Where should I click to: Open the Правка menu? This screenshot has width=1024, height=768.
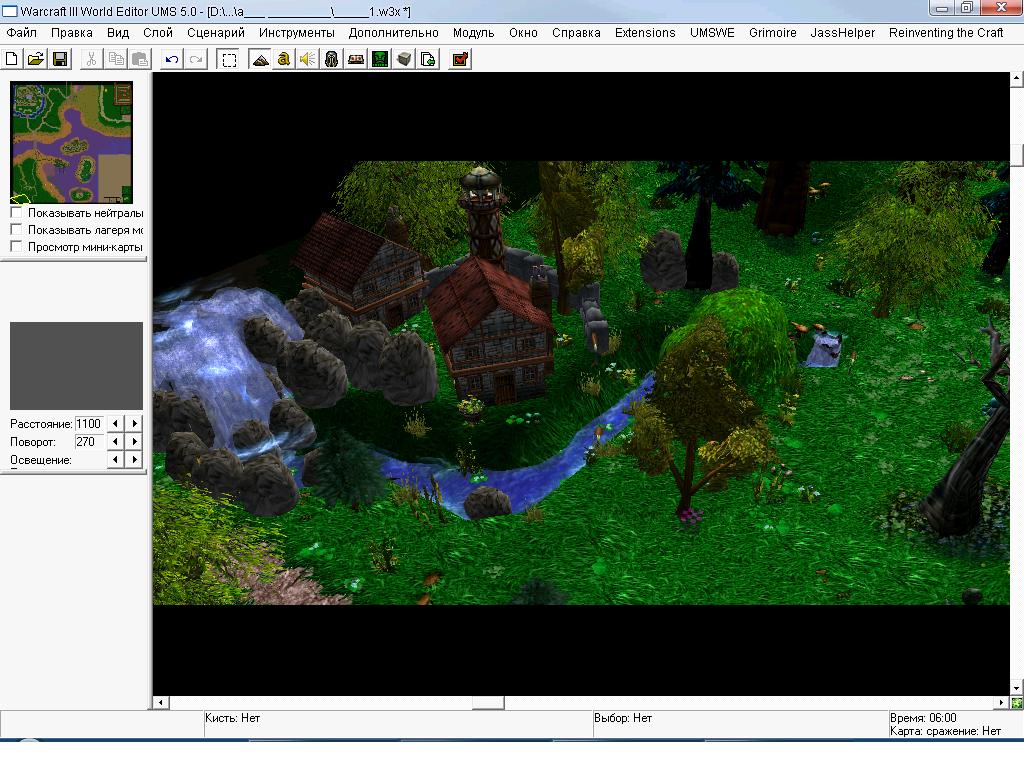(72, 33)
